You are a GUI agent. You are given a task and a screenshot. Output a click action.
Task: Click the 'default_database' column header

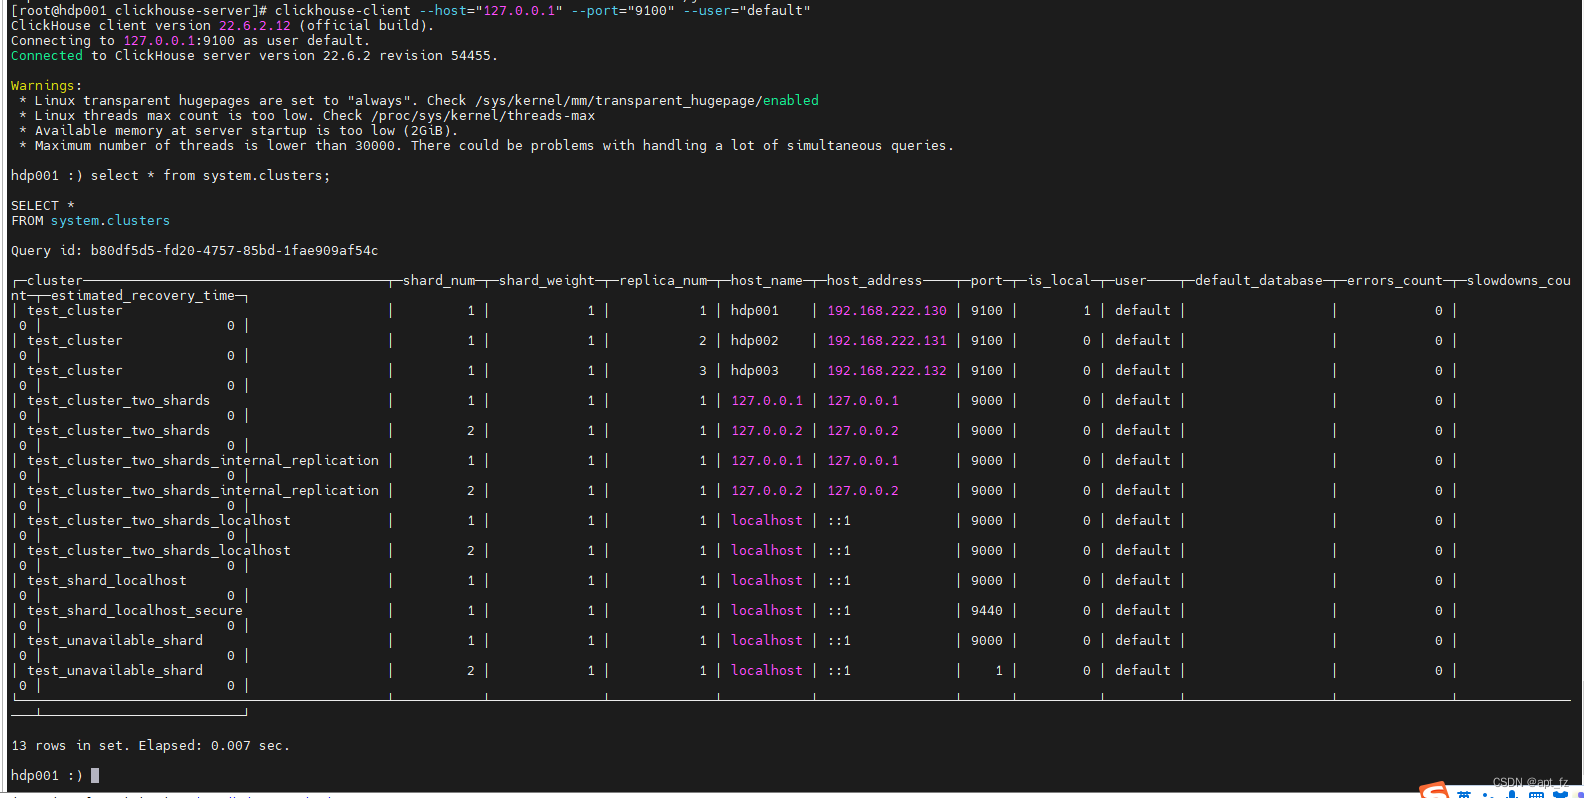(1259, 281)
